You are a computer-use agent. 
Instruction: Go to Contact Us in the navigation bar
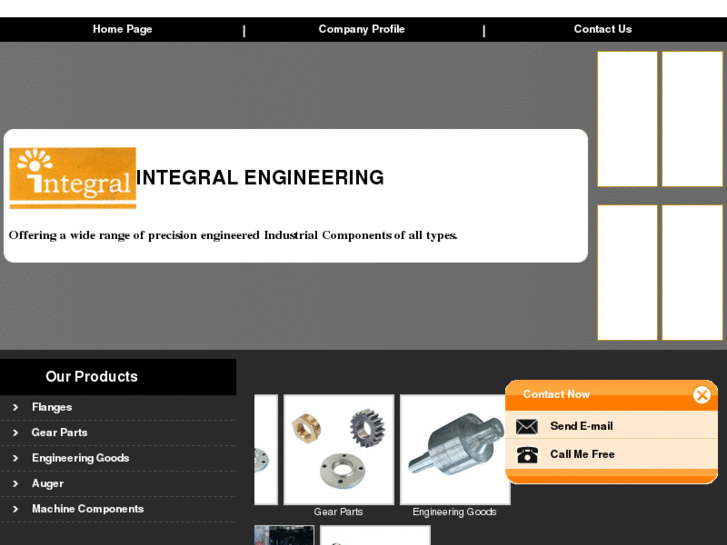602,29
